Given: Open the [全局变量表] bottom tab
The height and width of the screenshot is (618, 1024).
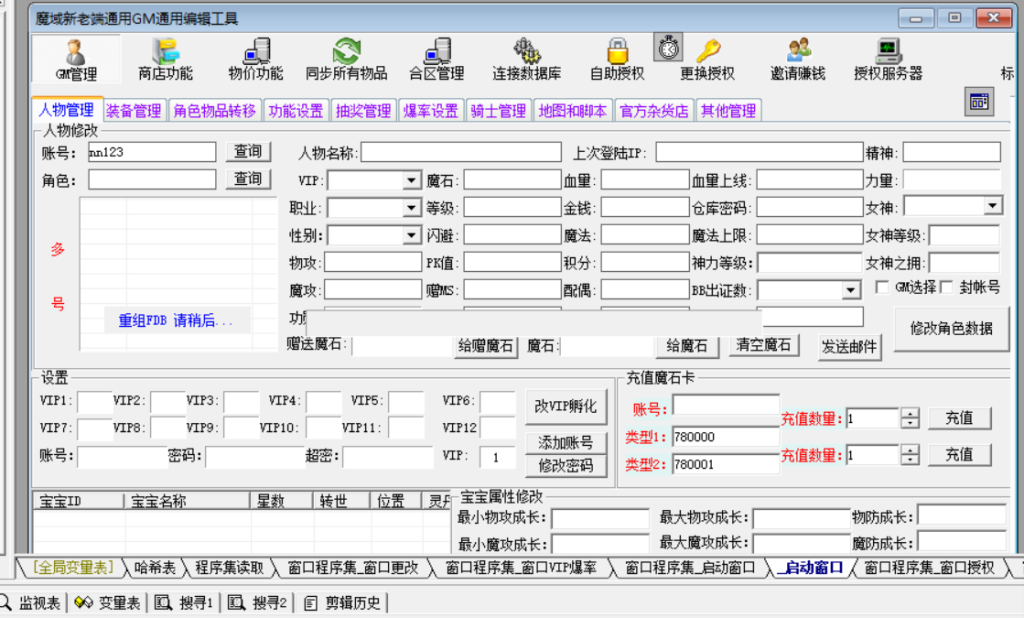Looking at the screenshot, I should pyautogui.click(x=73, y=568).
